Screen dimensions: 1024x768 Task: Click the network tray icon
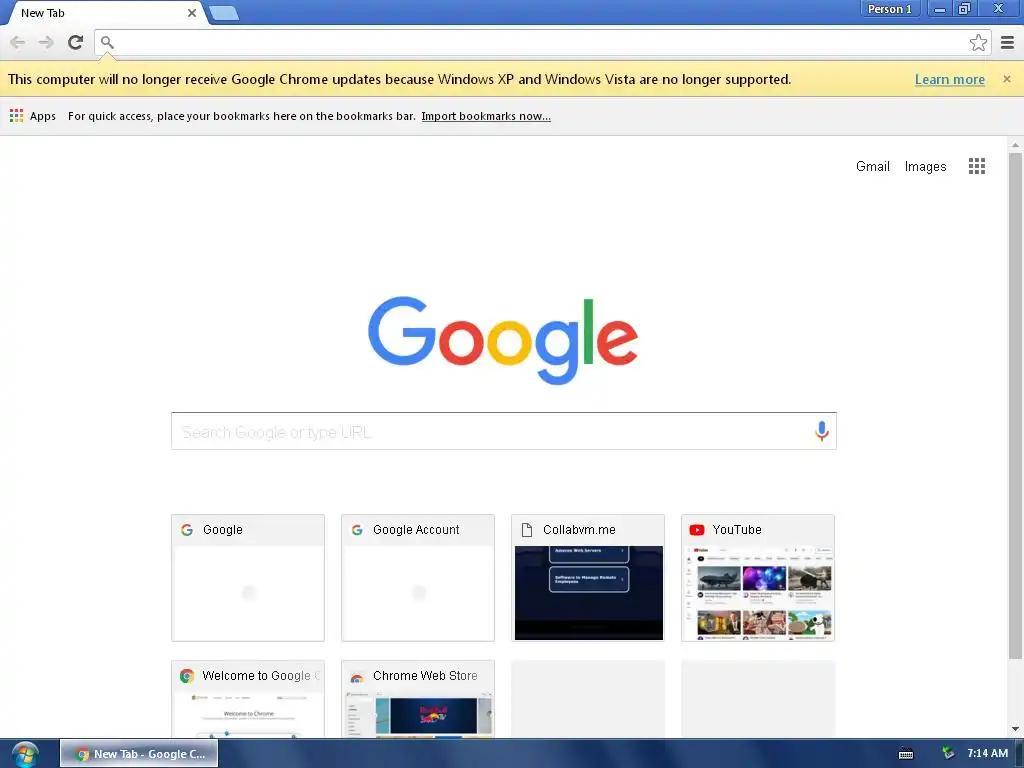pos(948,753)
